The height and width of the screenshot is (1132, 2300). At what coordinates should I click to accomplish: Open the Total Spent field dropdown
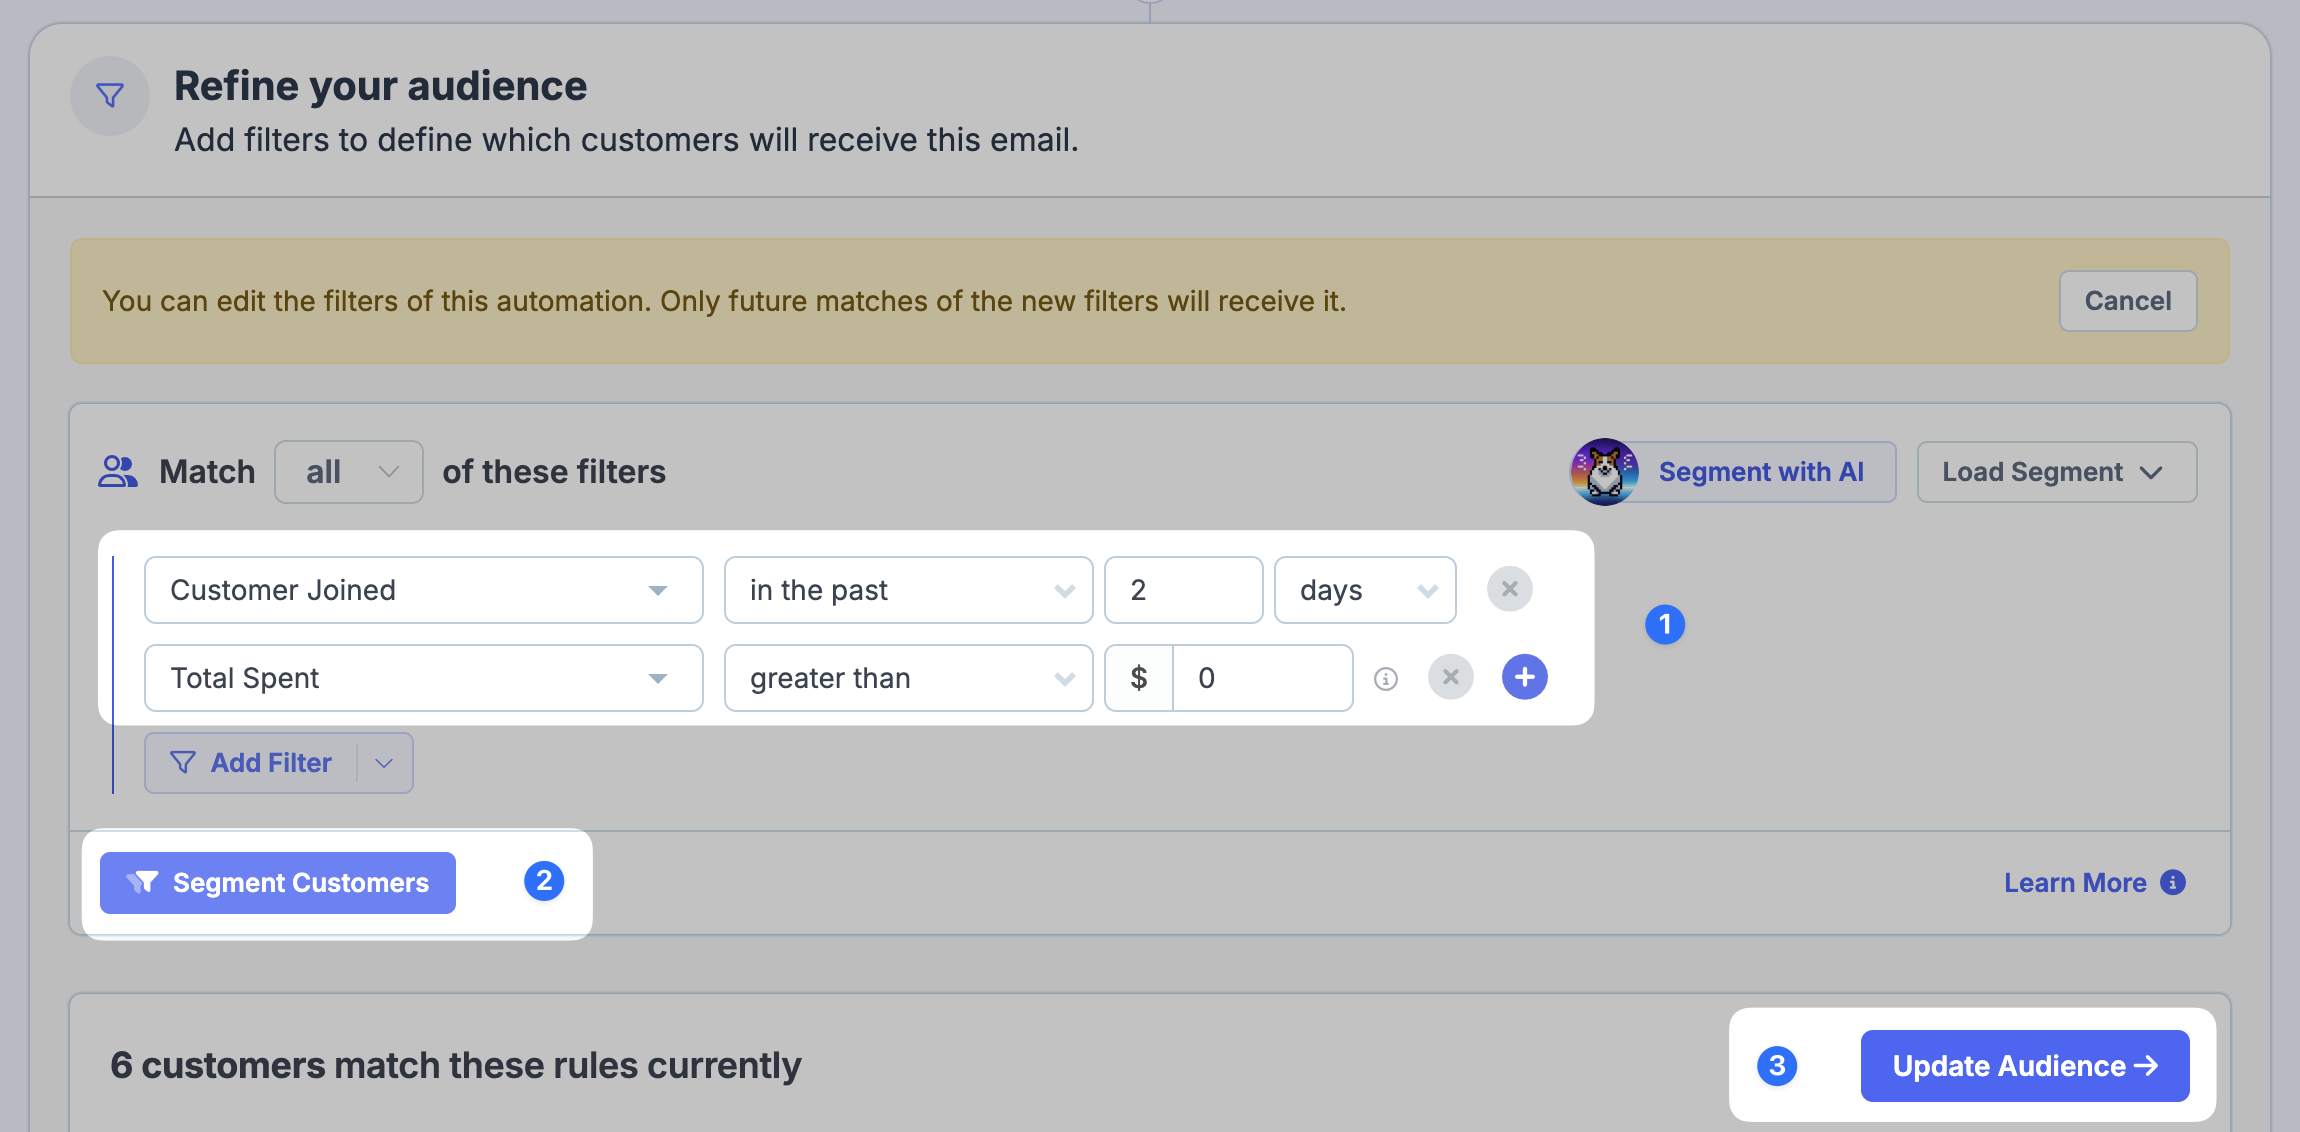click(424, 678)
